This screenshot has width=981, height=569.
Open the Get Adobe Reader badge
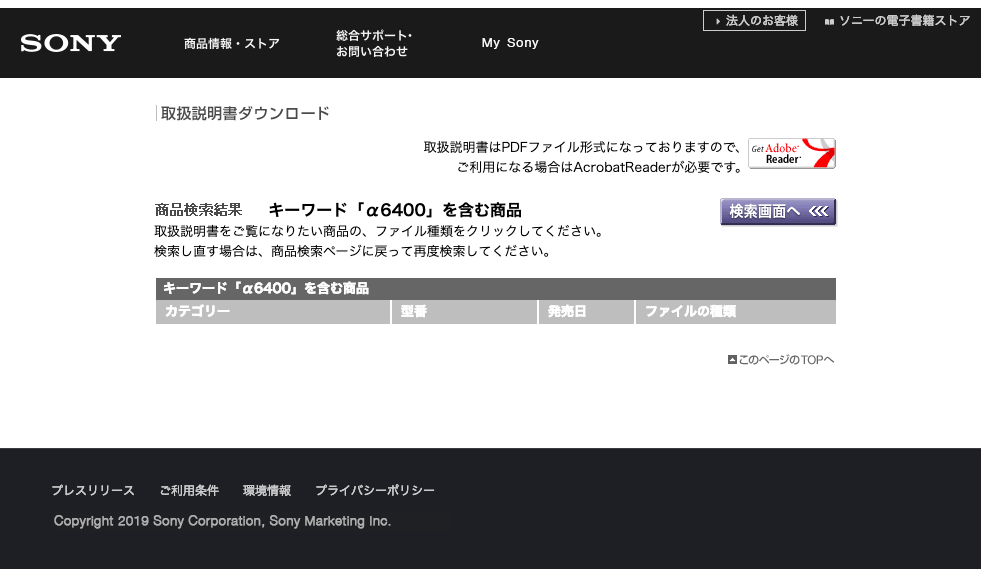click(792, 153)
